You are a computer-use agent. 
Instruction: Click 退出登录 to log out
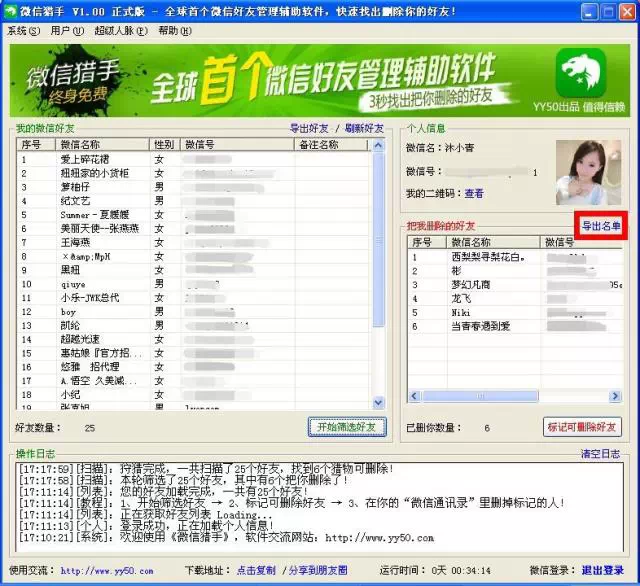tap(603, 570)
